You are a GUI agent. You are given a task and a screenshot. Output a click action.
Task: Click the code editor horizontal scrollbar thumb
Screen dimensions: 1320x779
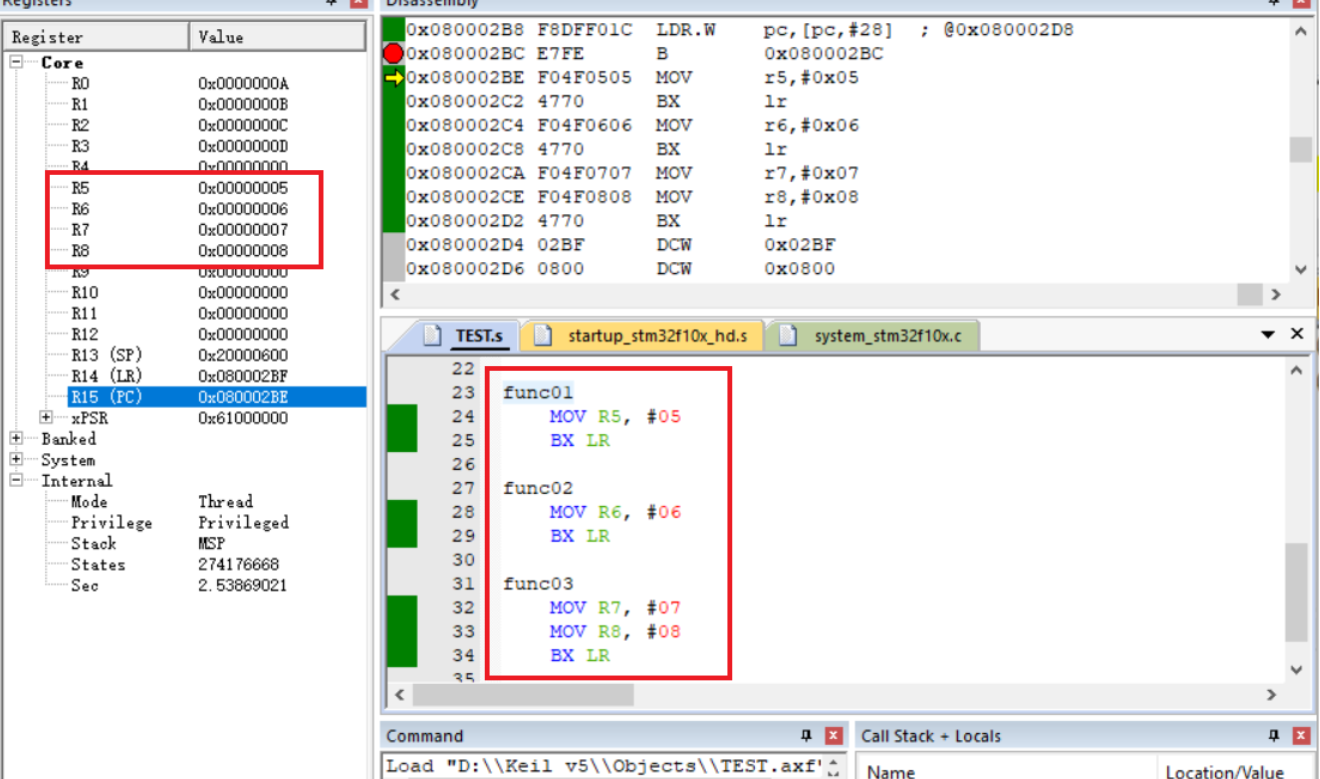click(523, 694)
